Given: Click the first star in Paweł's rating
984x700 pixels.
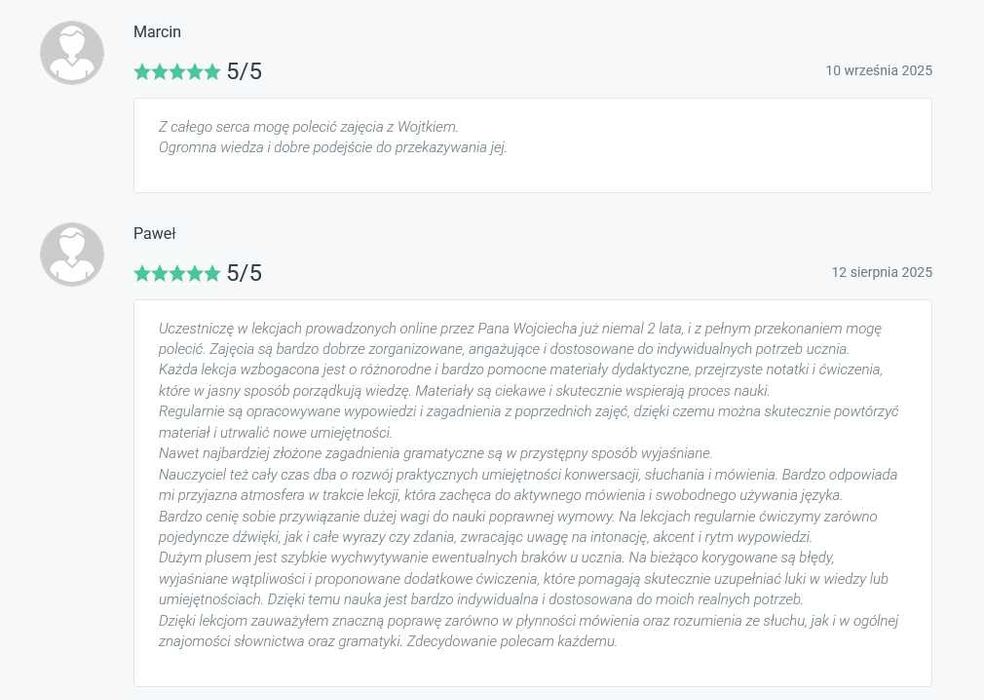Looking at the screenshot, I should tap(142, 274).
